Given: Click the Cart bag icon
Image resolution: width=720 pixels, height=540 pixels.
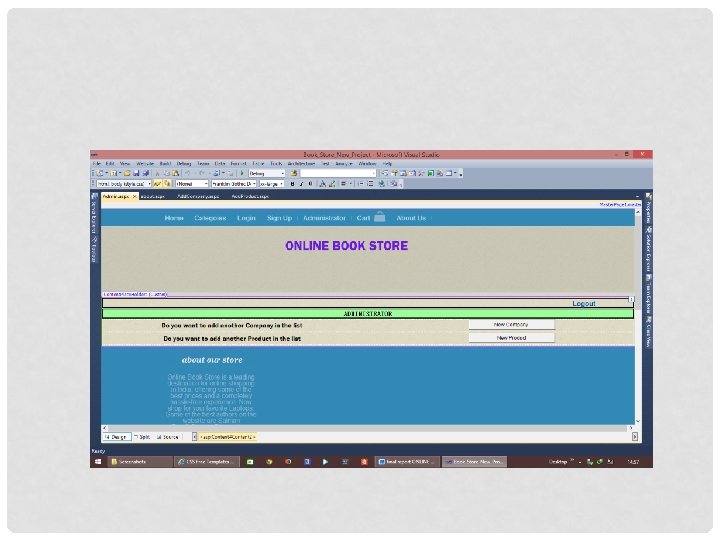Looking at the screenshot, I should point(379,216).
